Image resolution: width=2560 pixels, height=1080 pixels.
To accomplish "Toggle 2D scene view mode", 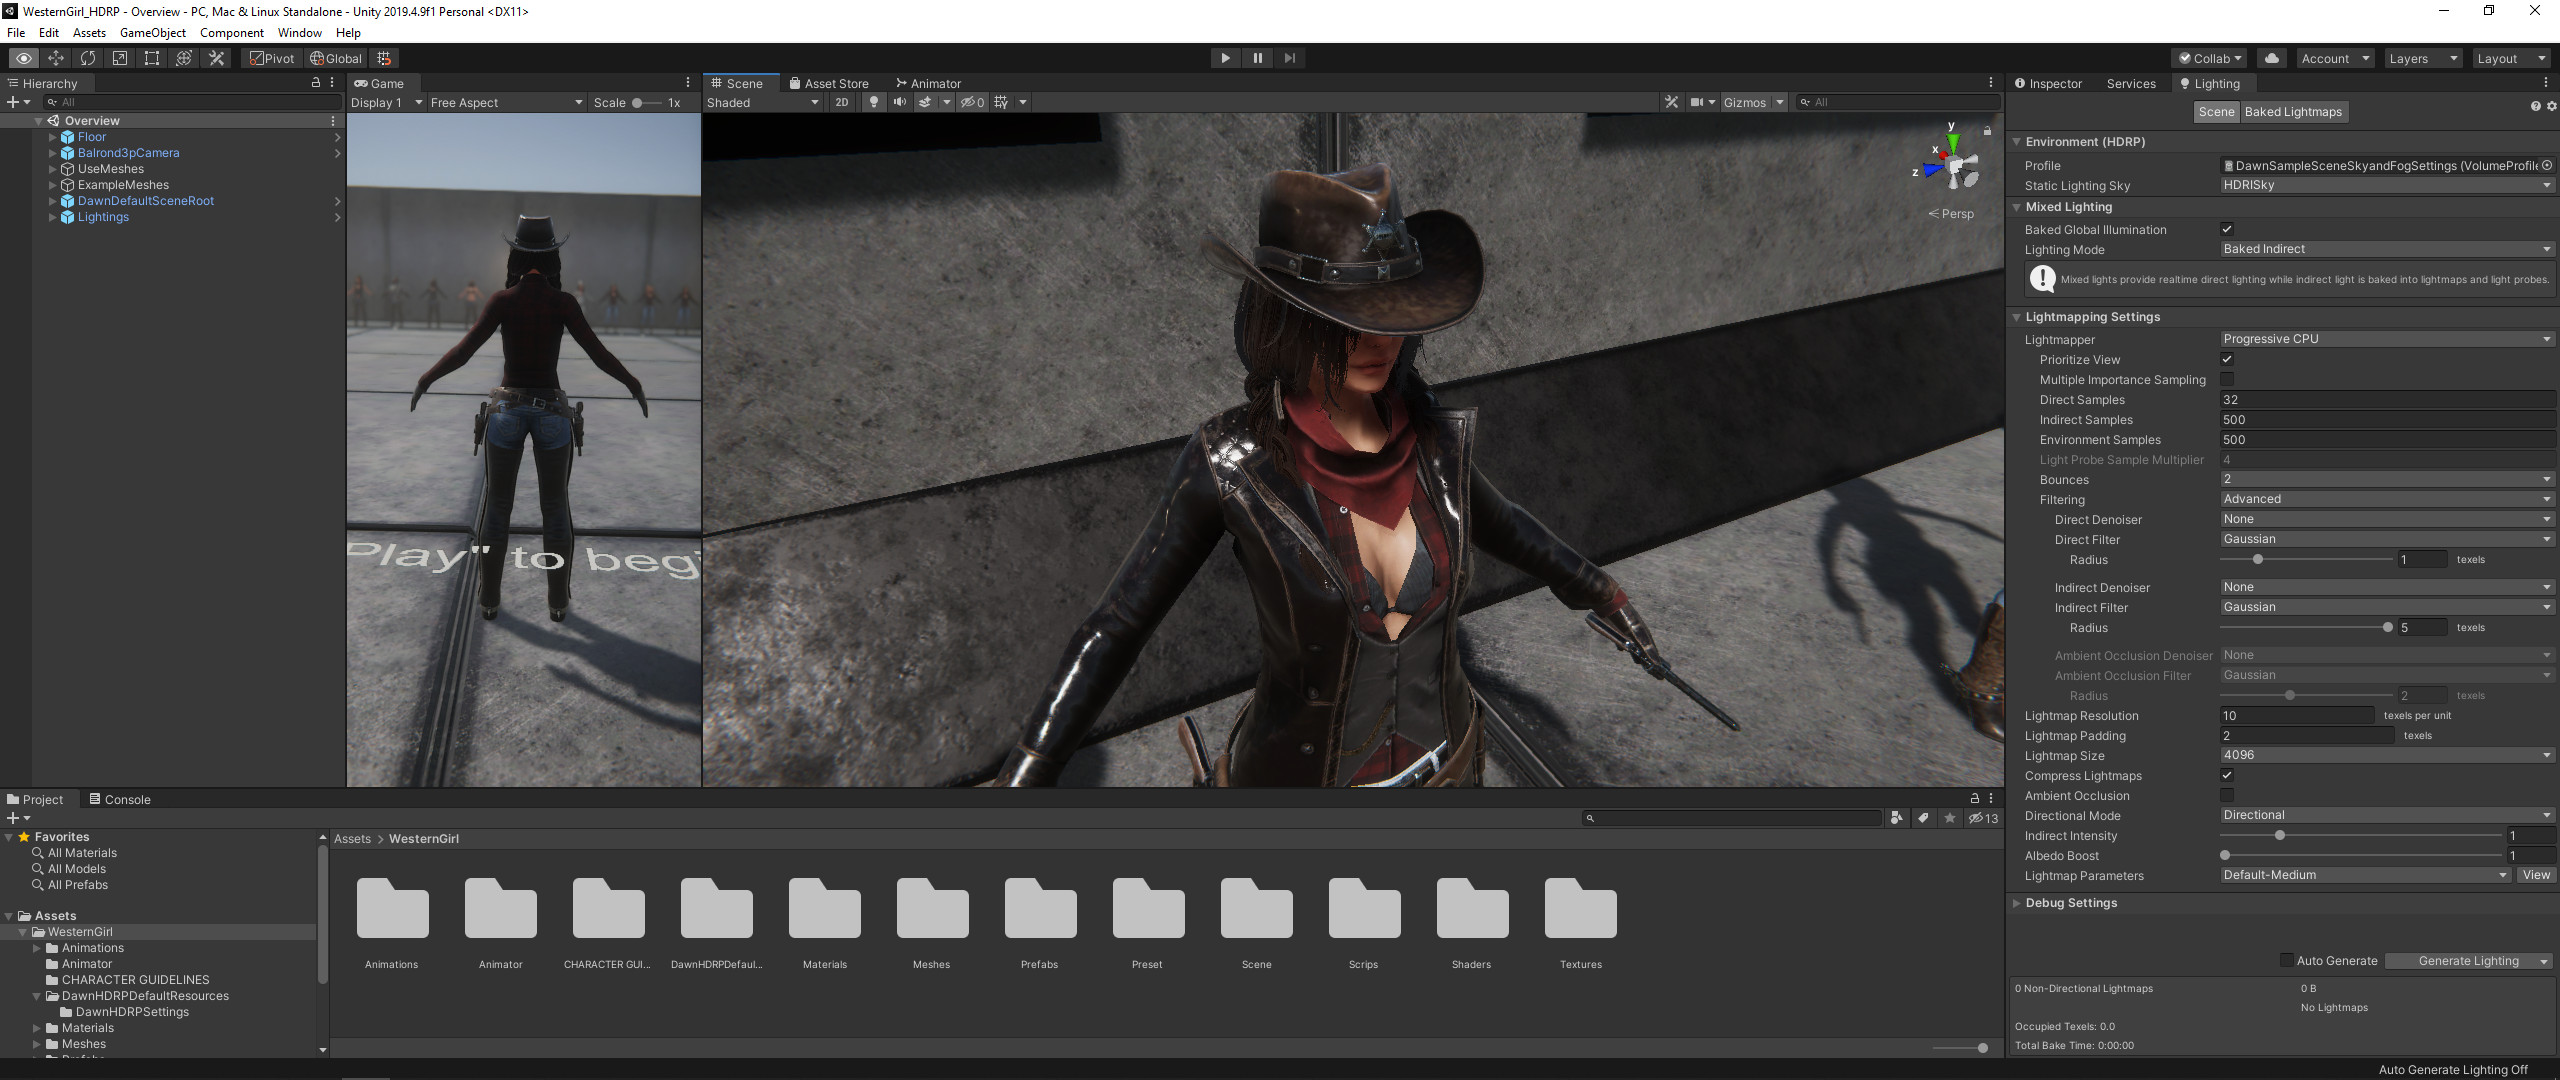I will pos(842,102).
